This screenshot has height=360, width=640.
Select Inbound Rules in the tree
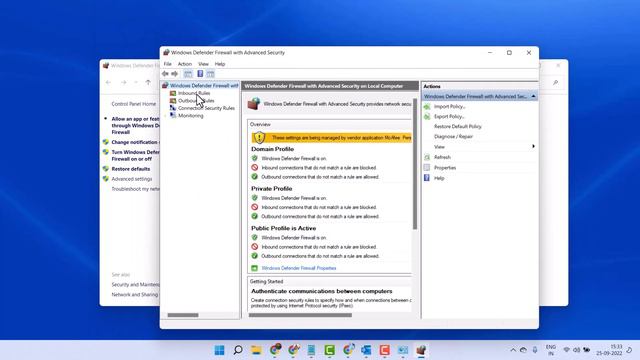click(194, 93)
